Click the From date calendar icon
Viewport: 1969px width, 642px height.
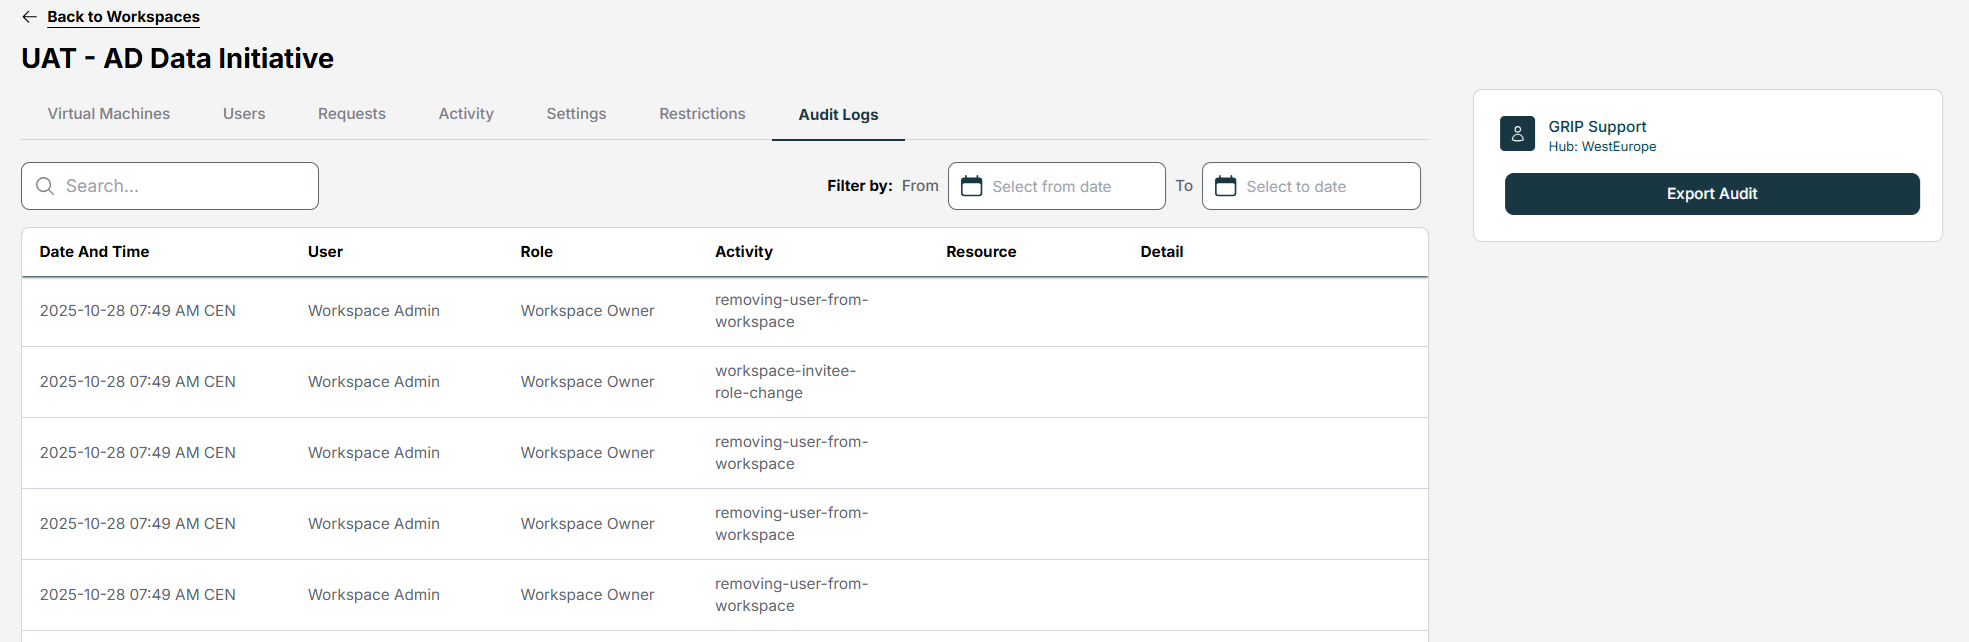click(971, 186)
